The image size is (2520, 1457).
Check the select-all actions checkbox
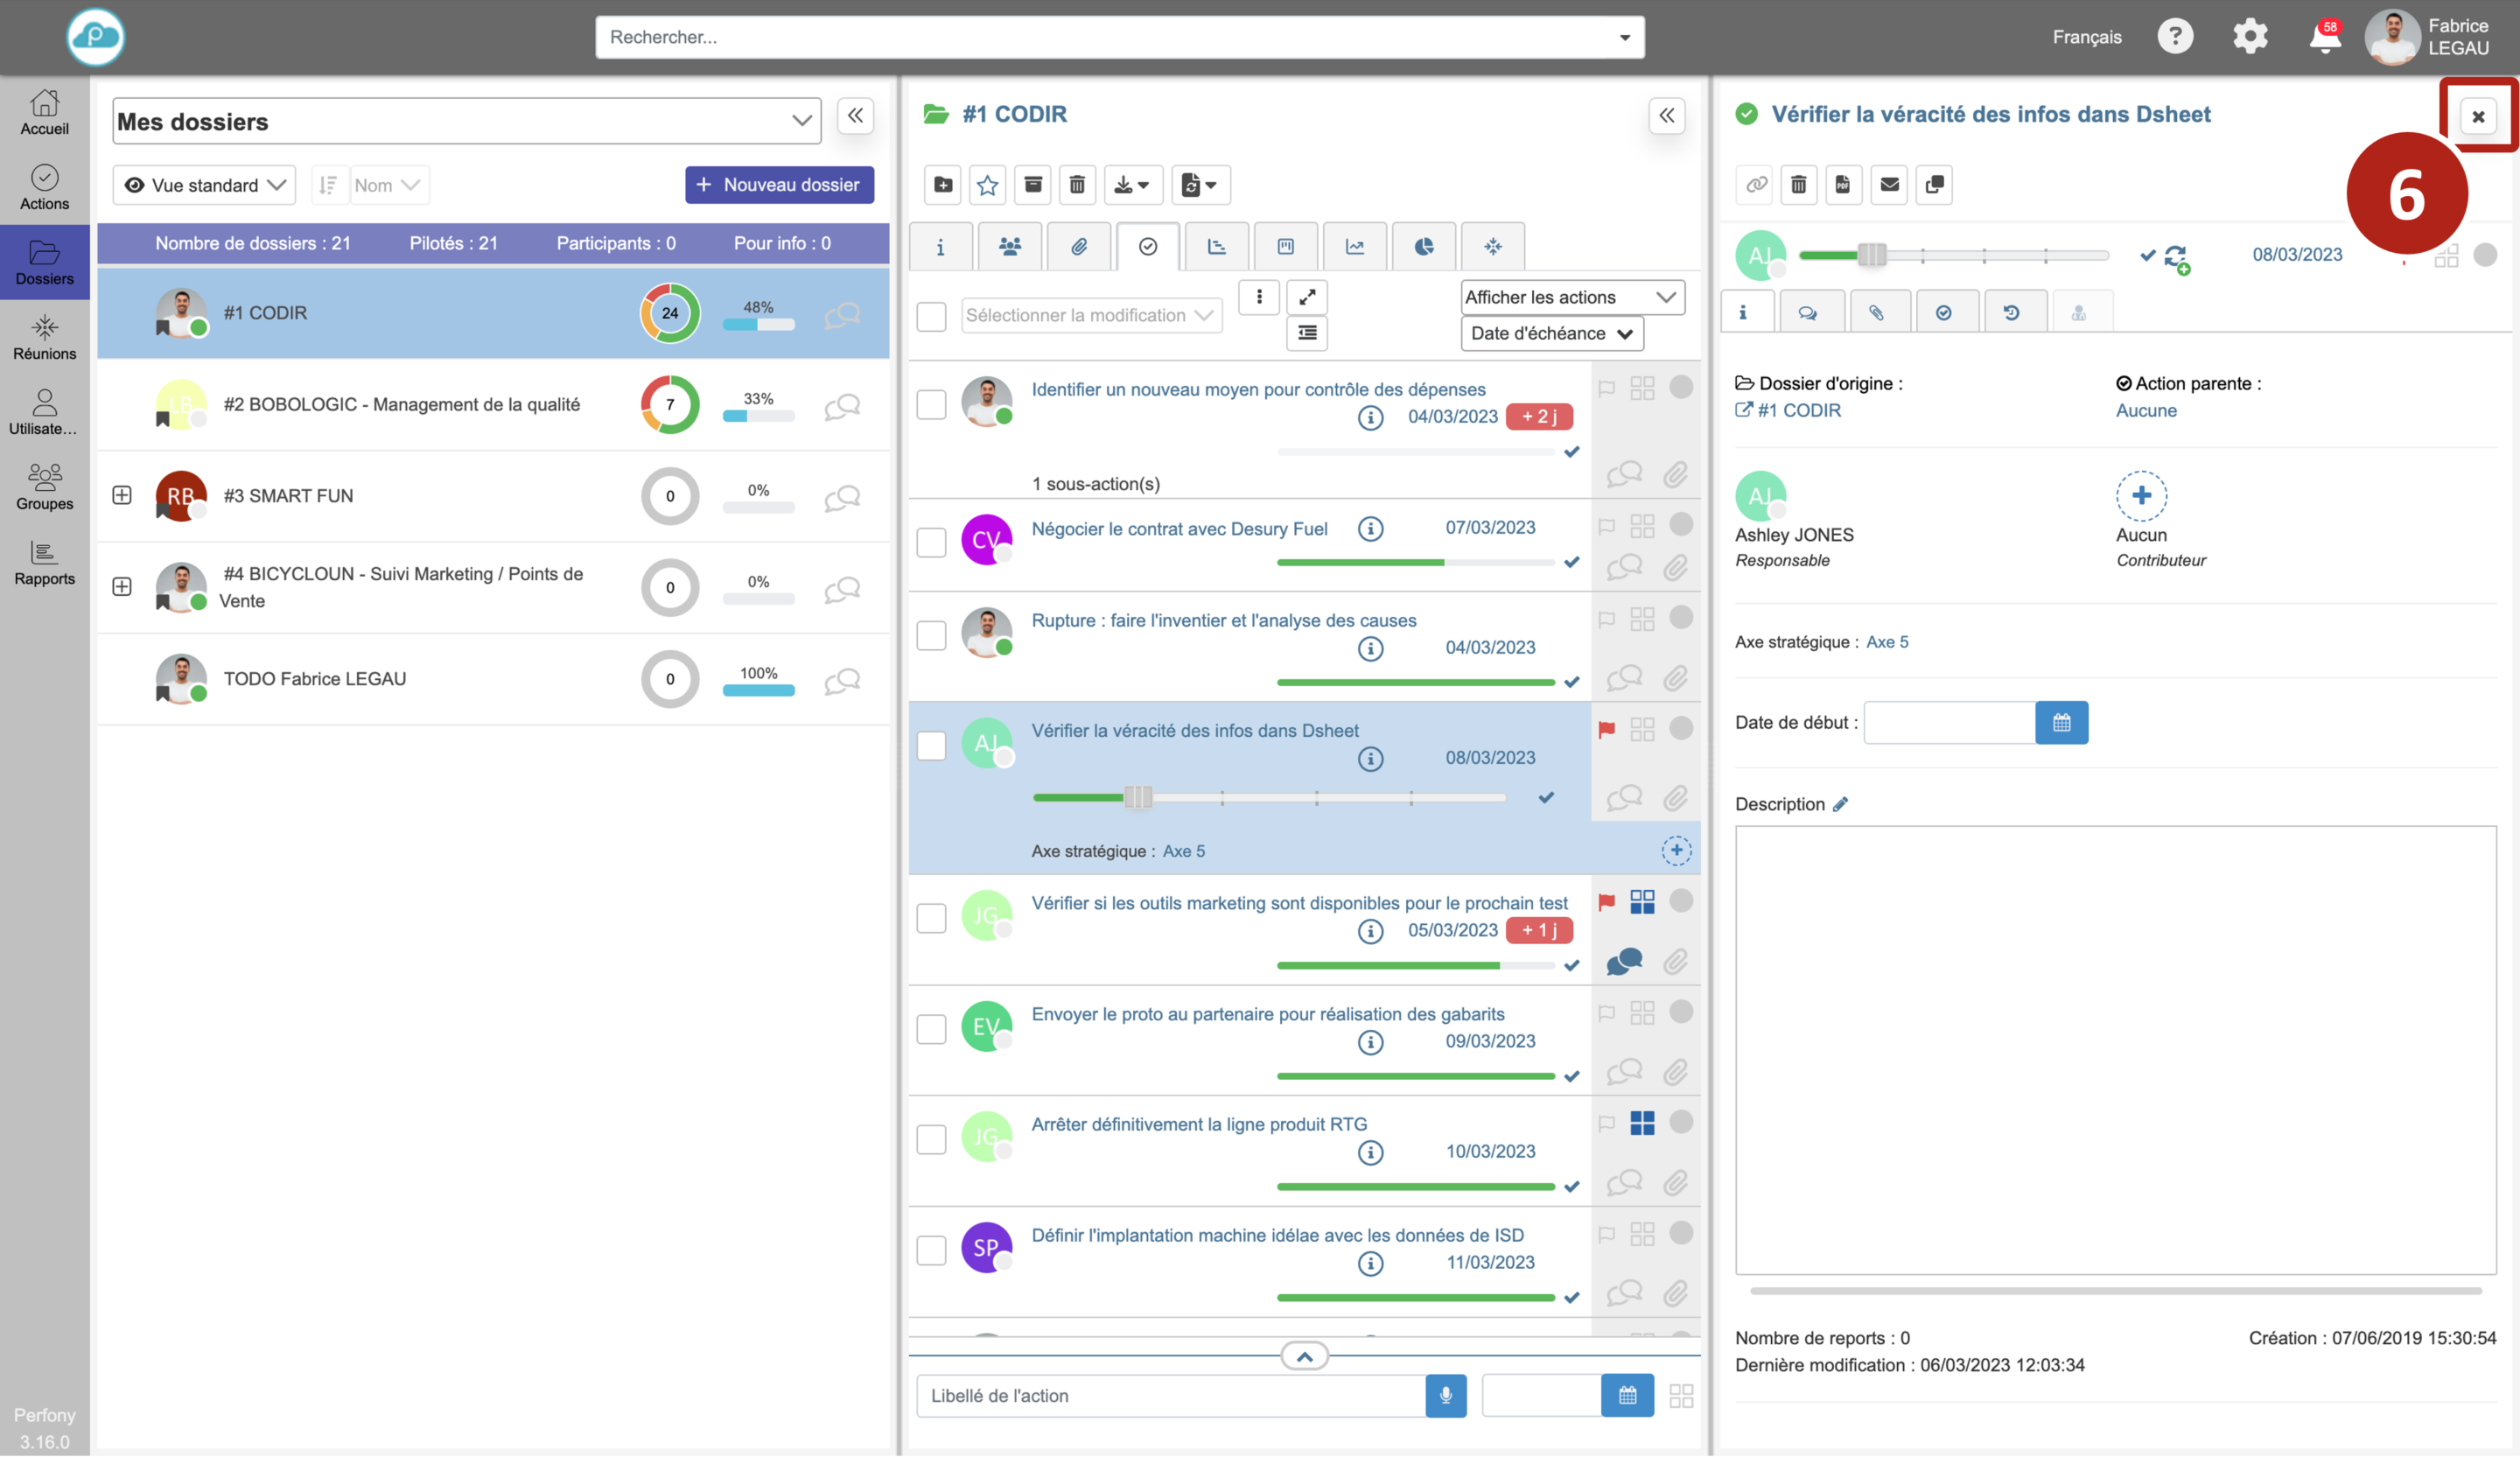click(x=931, y=316)
